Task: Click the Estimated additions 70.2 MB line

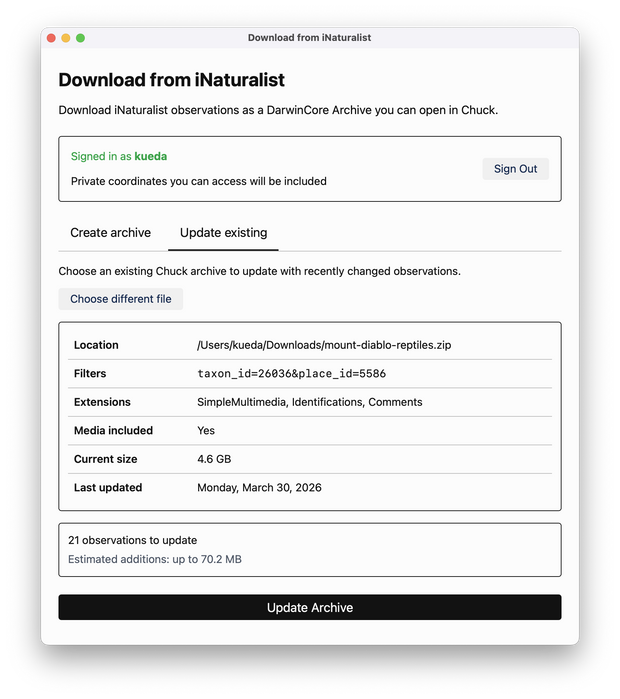Action: pyautogui.click(x=155, y=559)
